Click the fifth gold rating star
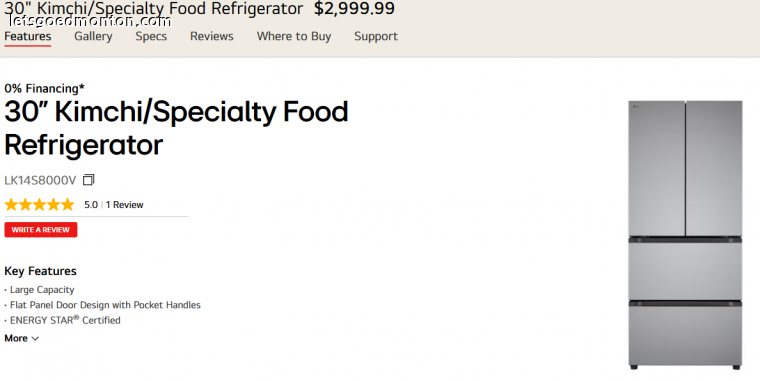Image resolution: width=760 pixels, height=381 pixels. pyautogui.click(x=67, y=205)
